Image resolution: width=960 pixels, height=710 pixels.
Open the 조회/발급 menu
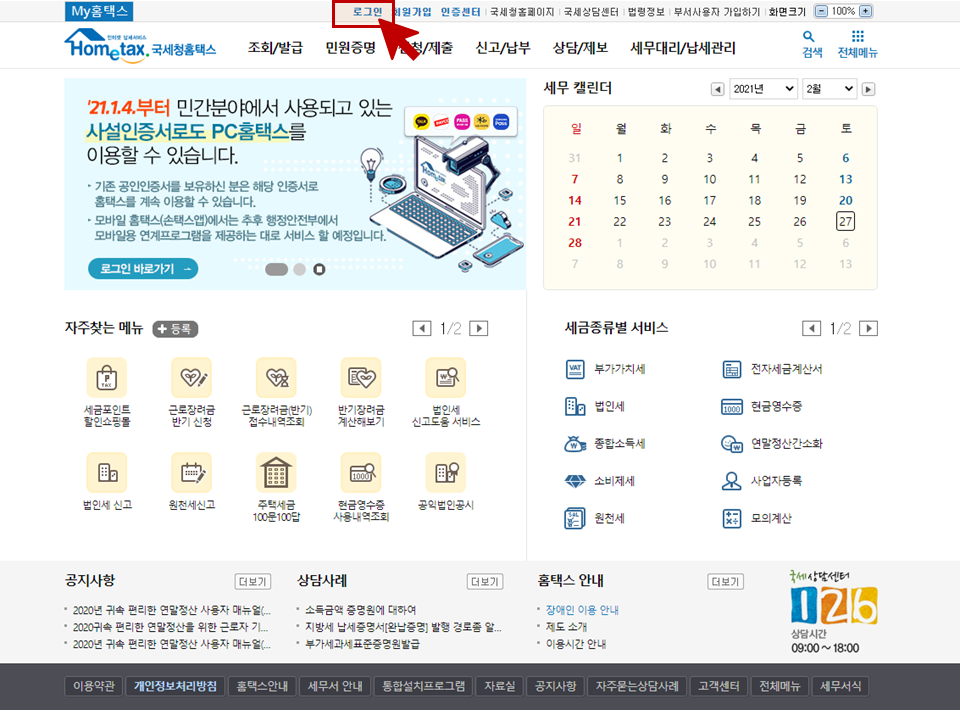point(275,48)
